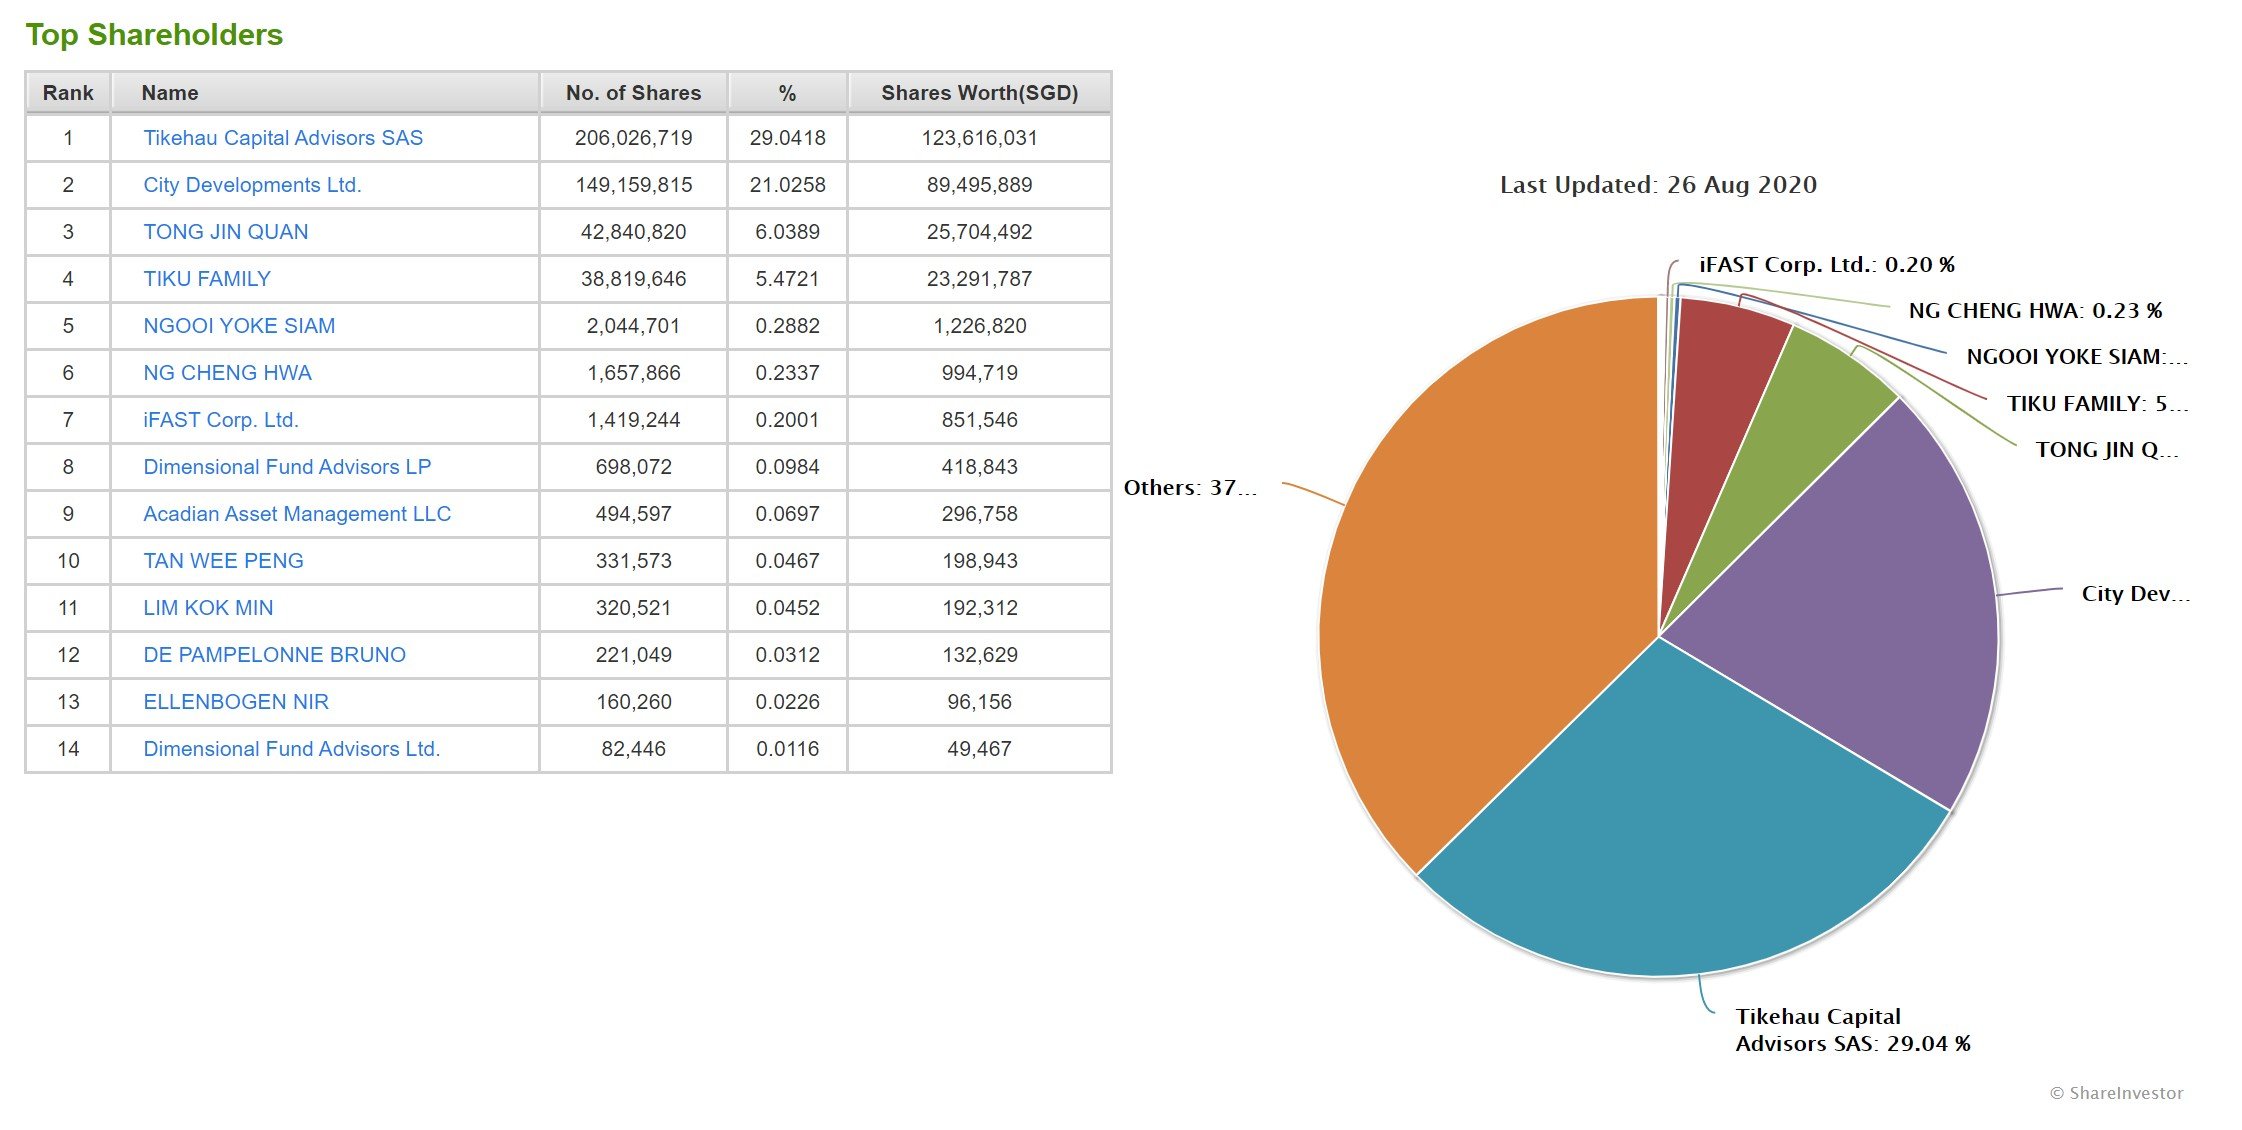Viewport: 2242px width, 1130px height.
Task: Click the 'Top Shareholders' heading
Action: coord(154,35)
